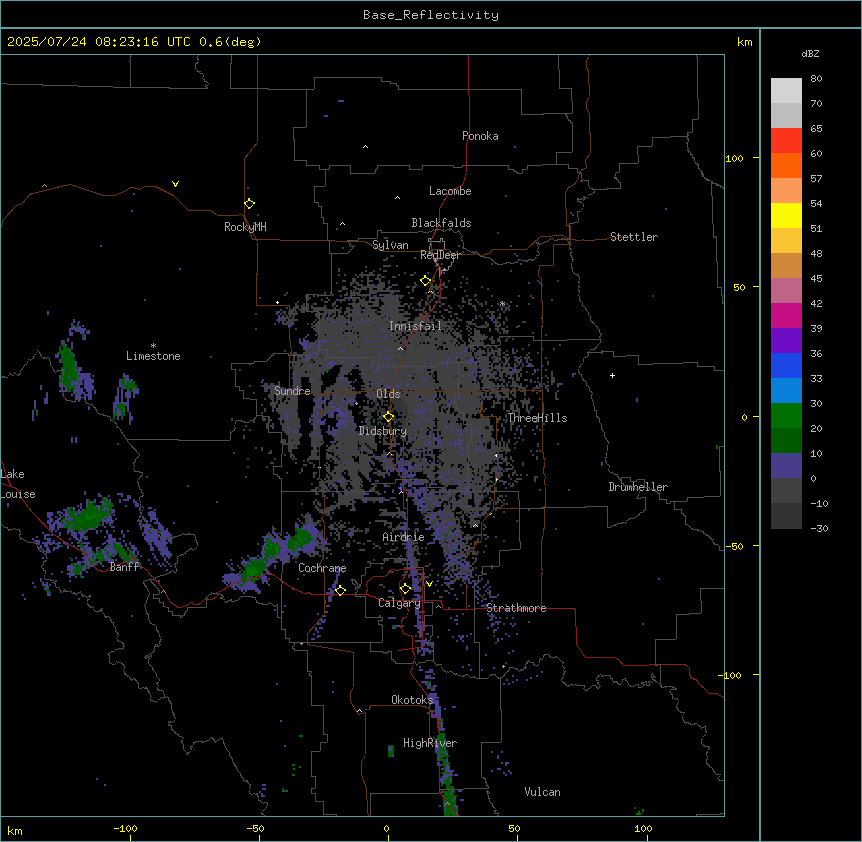Image resolution: width=862 pixels, height=842 pixels.
Task: Click the Olds label
Action: [388, 394]
